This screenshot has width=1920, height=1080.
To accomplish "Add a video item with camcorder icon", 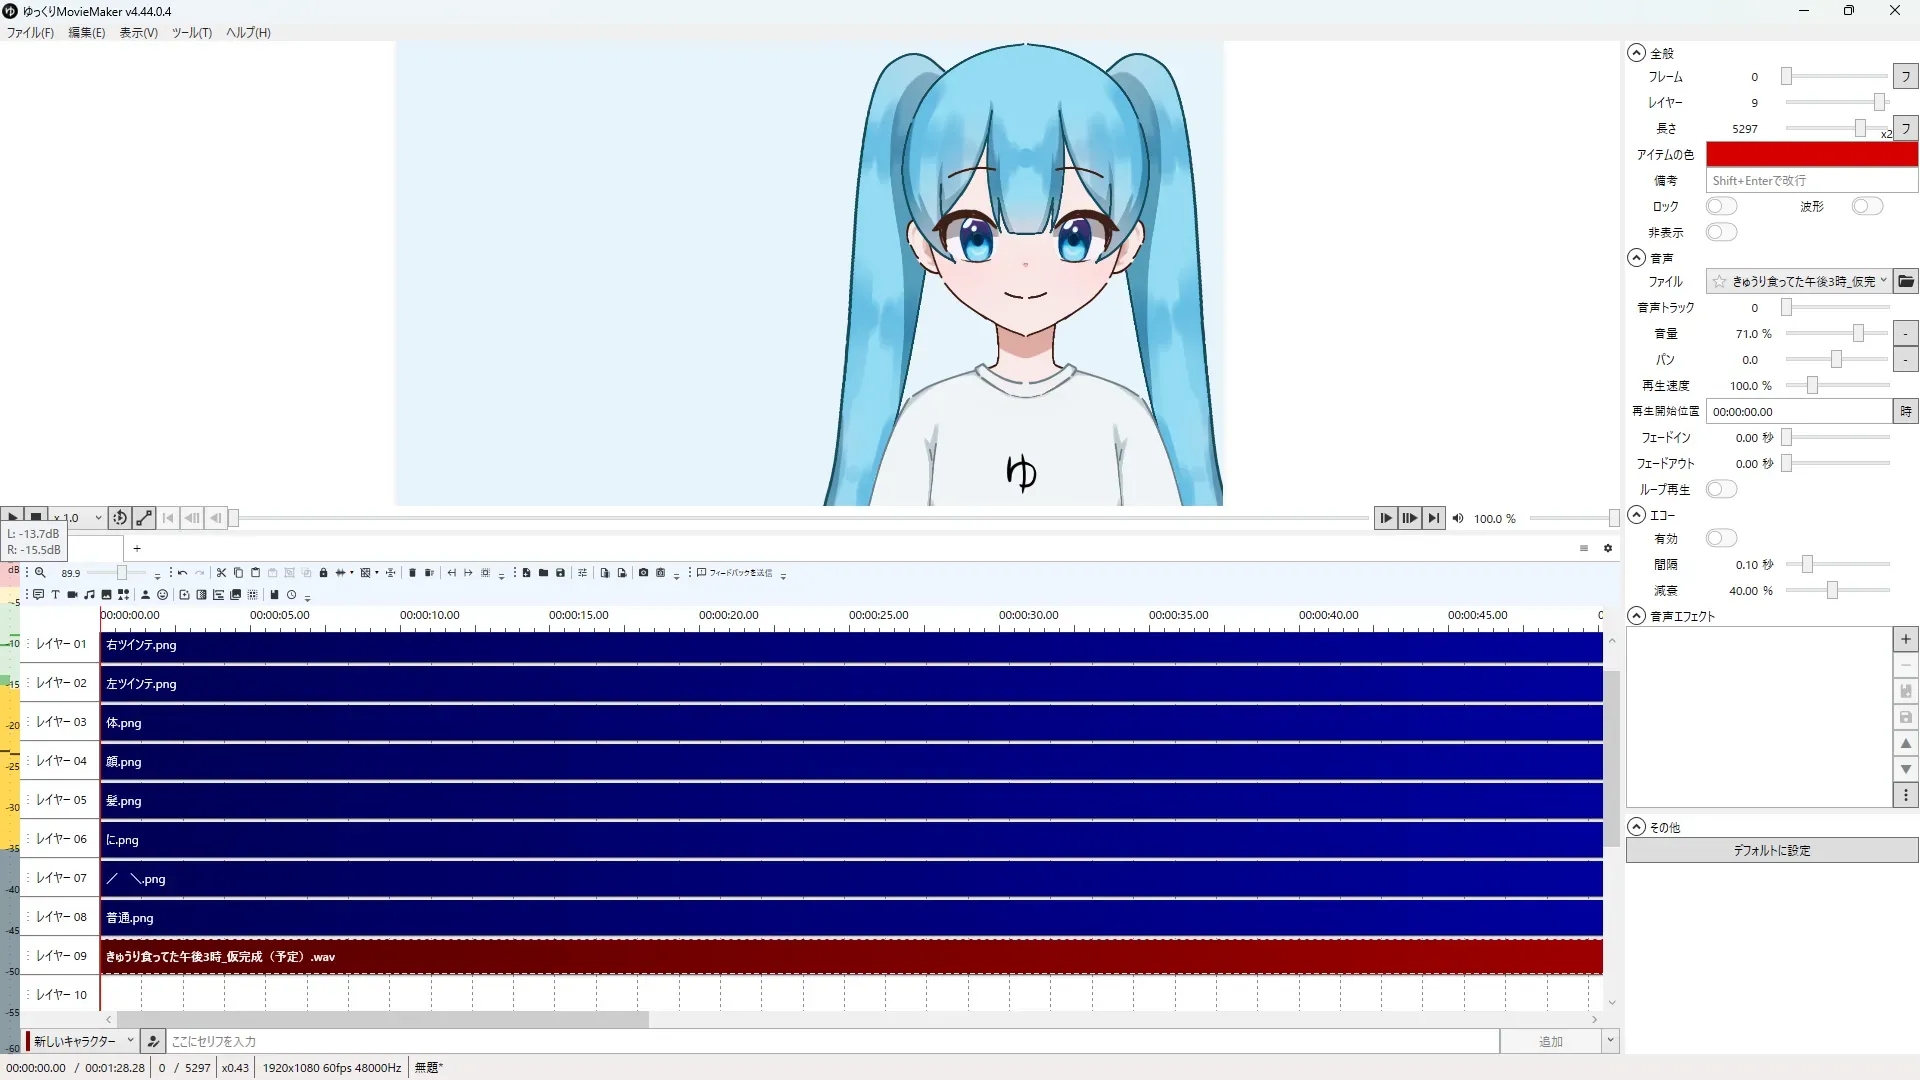I will [x=72, y=595].
